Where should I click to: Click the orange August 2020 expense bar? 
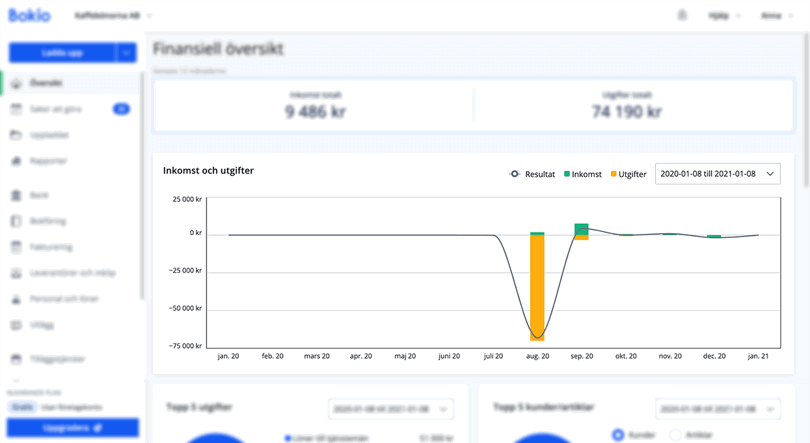pyautogui.click(x=537, y=288)
